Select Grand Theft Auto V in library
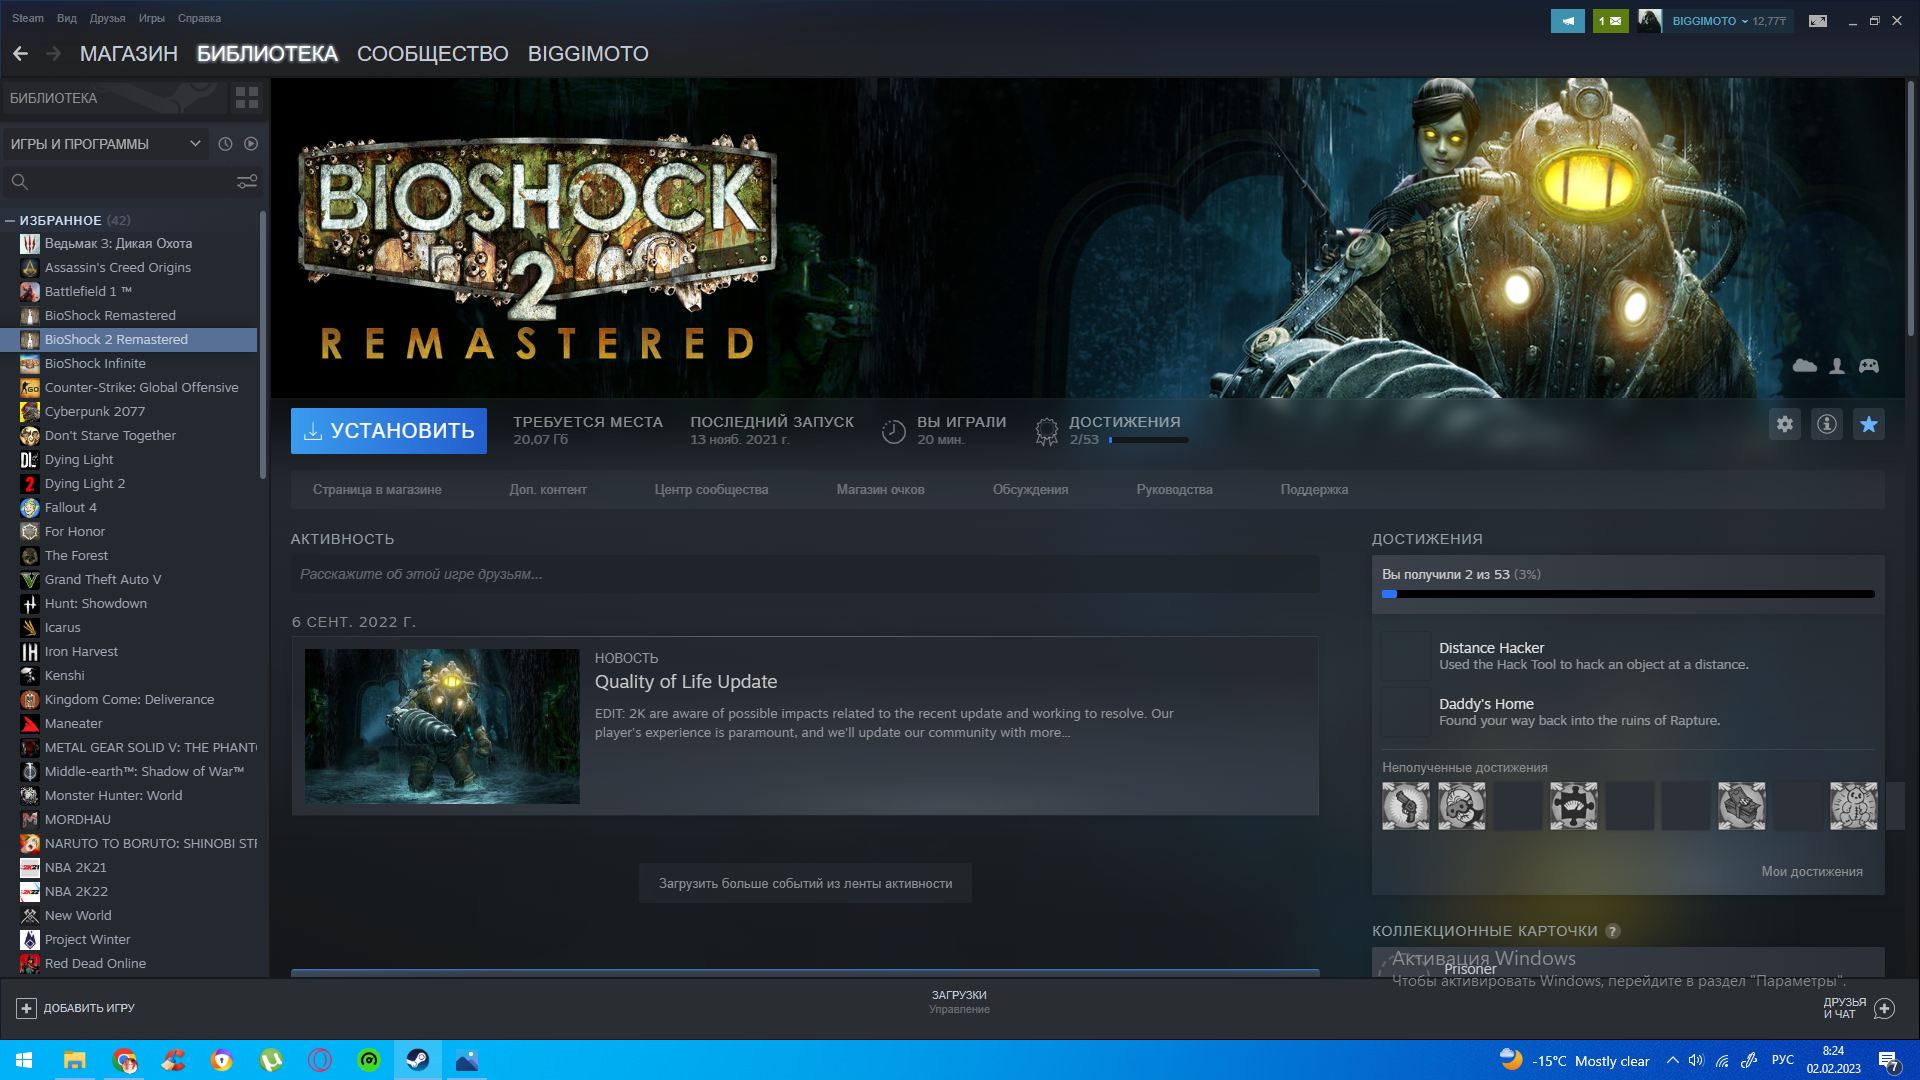The height and width of the screenshot is (1080, 1920). tap(130, 580)
